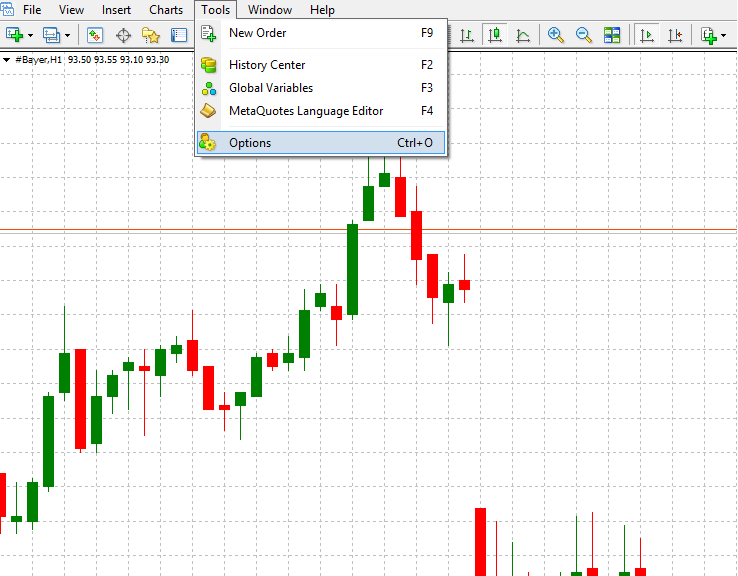Screen dimensions: 738x576
Task: Zoom out of the chart
Action: pyautogui.click(x=584, y=36)
